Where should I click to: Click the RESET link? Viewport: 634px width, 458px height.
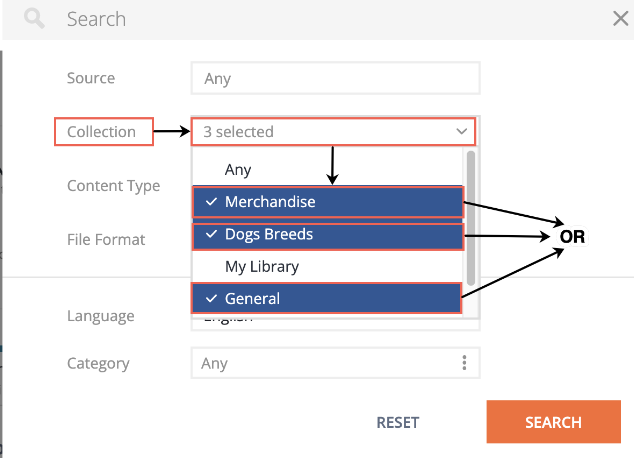397,422
